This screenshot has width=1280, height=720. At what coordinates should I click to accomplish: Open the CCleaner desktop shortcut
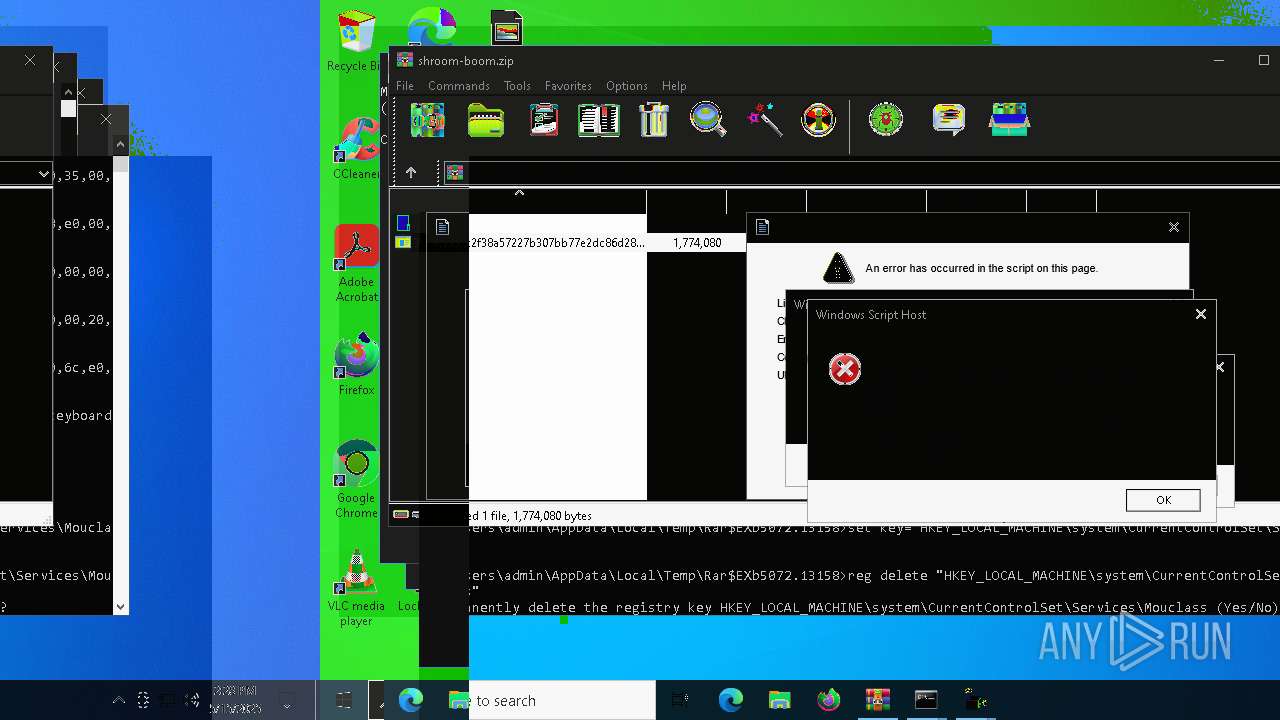pyautogui.click(x=356, y=149)
